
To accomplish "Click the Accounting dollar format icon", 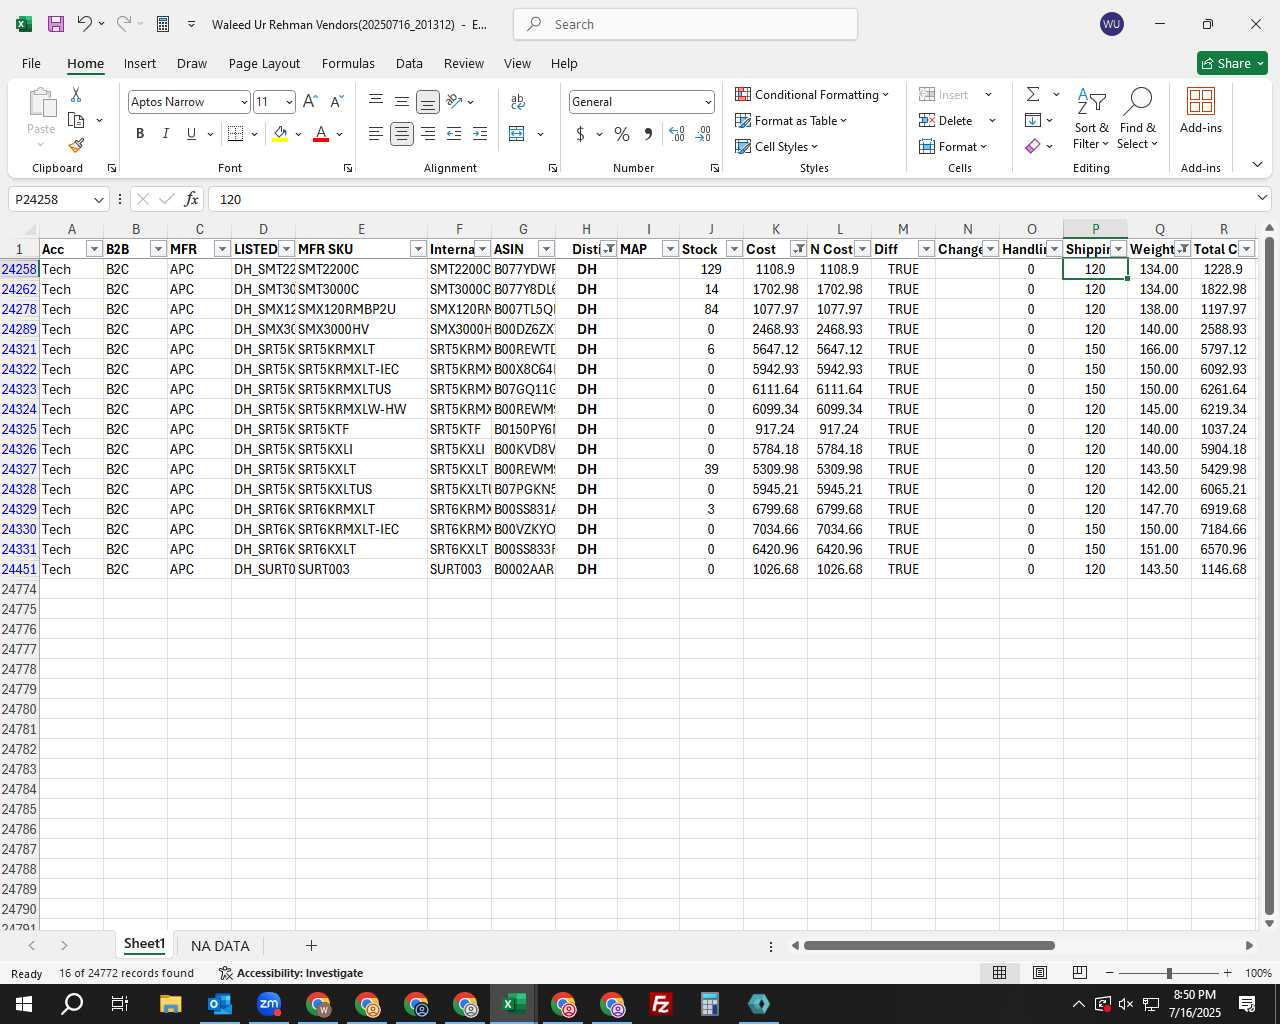I will click(x=580, y=134).
